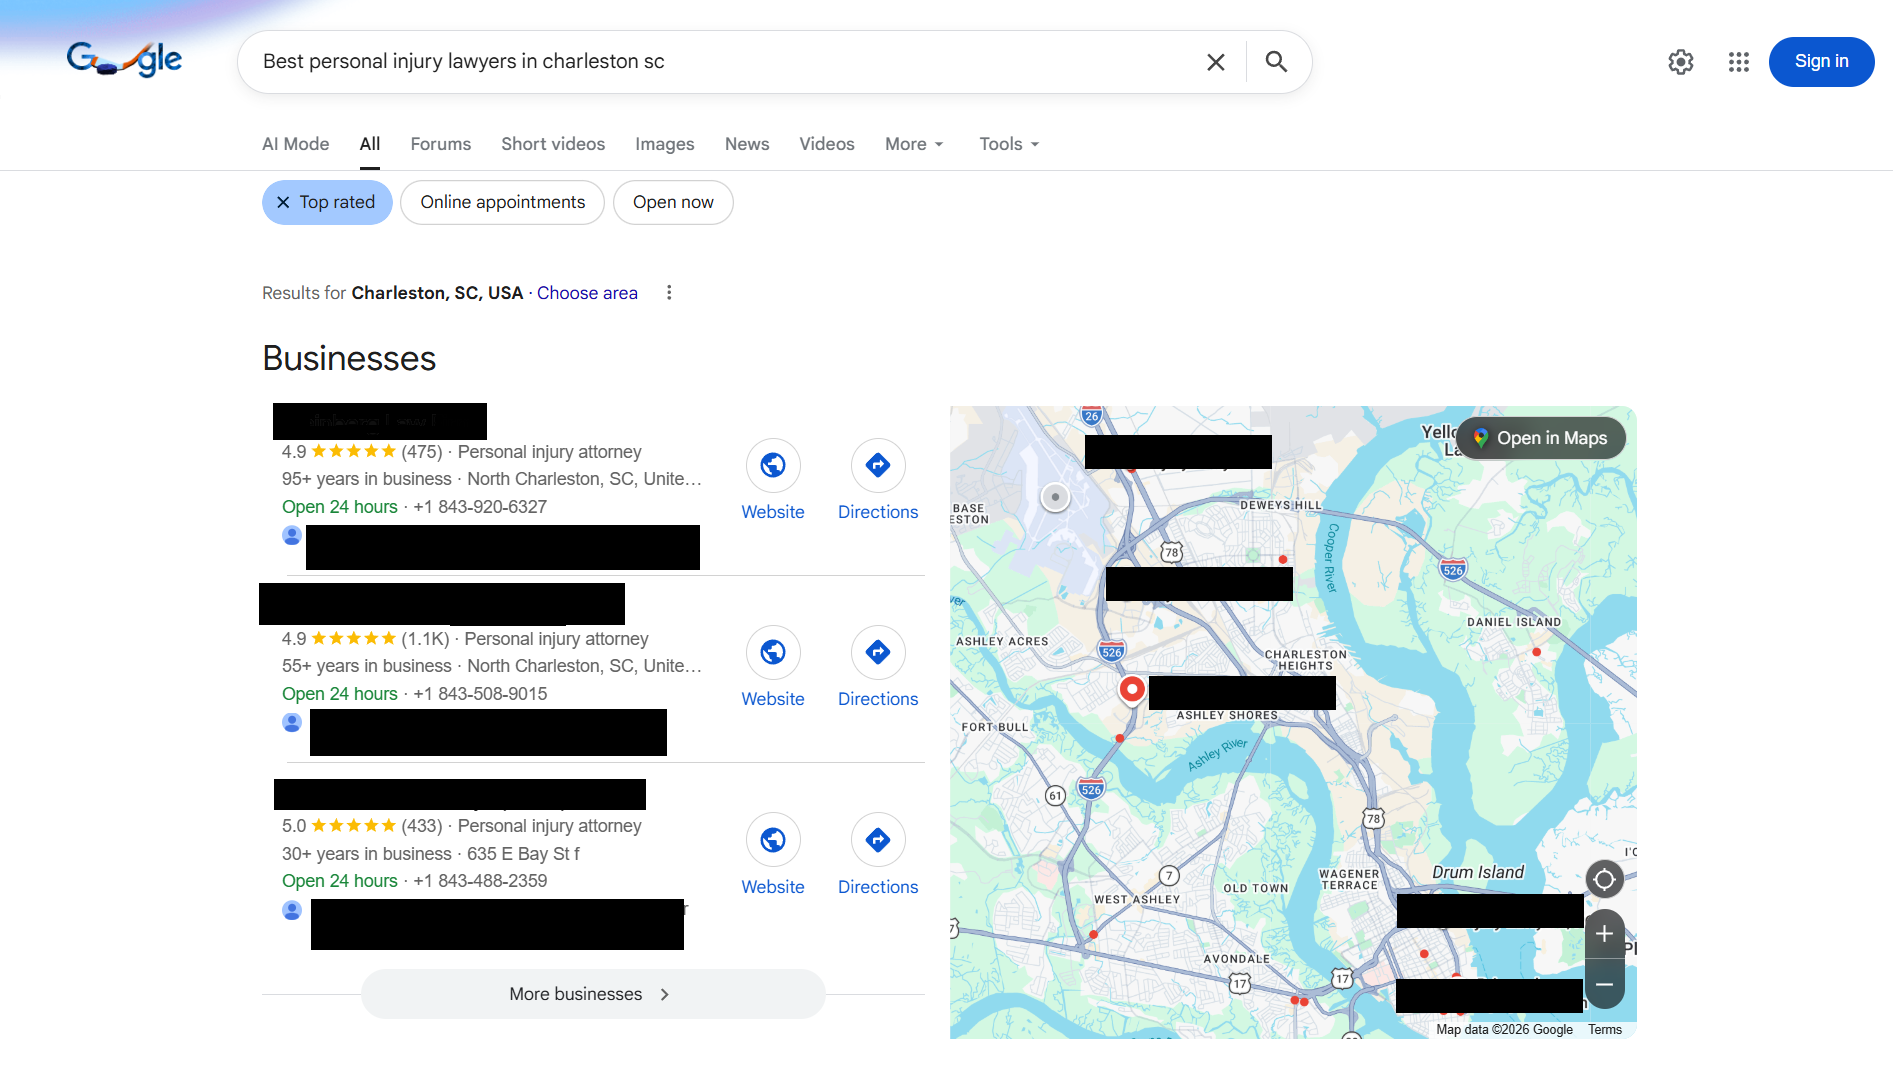Select the News tab

pyautogui.click(x=746, y=143)
